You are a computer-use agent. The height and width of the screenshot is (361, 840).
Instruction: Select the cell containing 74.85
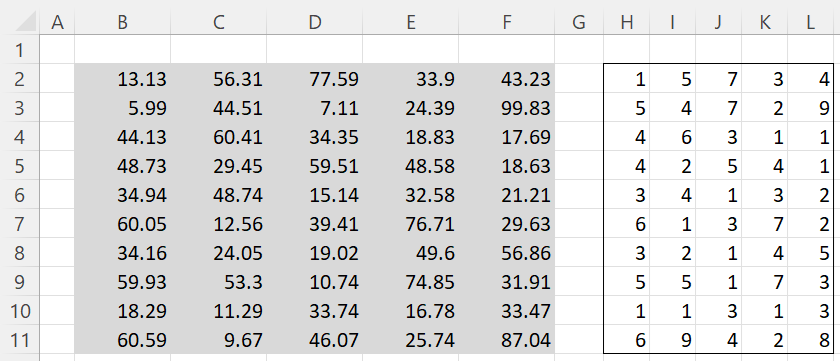coord(410,281)
